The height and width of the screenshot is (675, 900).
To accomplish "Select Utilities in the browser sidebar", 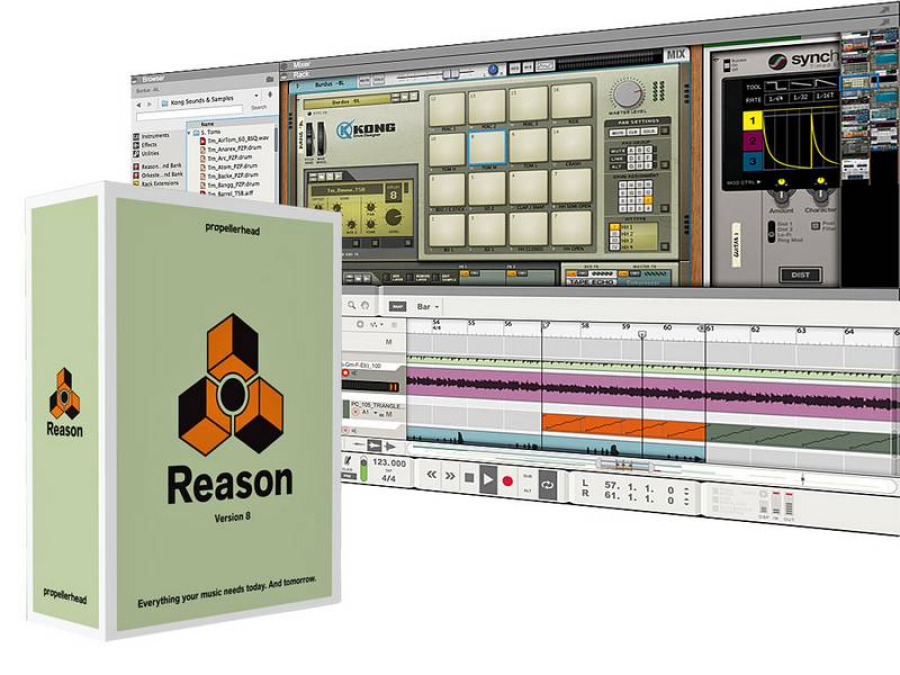I will [147, 154].
